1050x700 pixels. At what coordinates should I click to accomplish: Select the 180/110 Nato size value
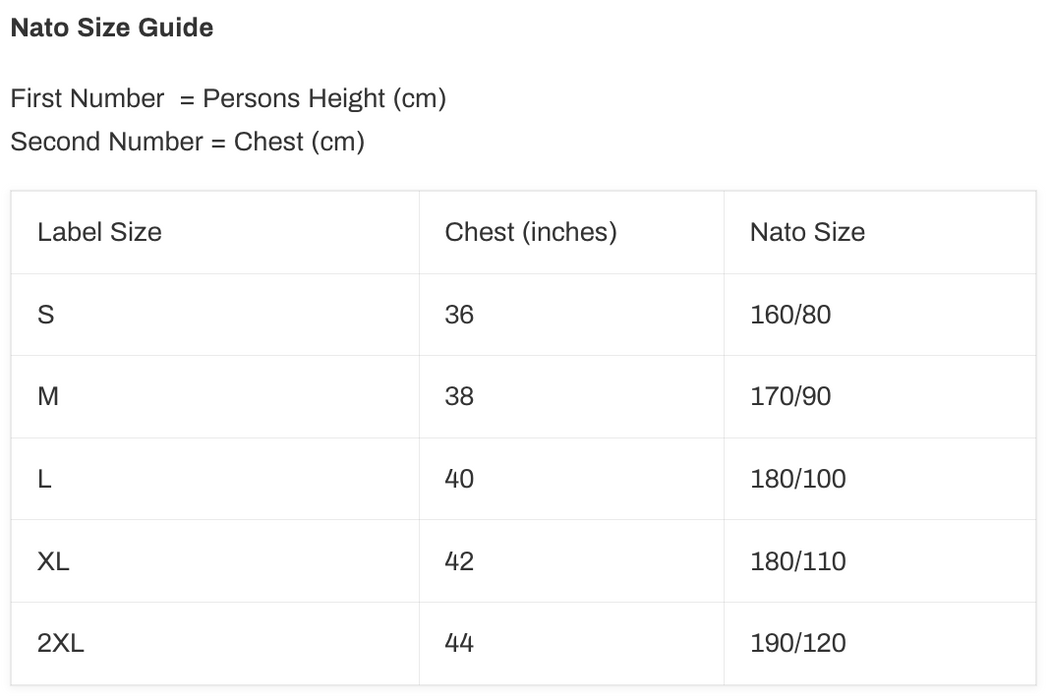click(x=797, y=561)
